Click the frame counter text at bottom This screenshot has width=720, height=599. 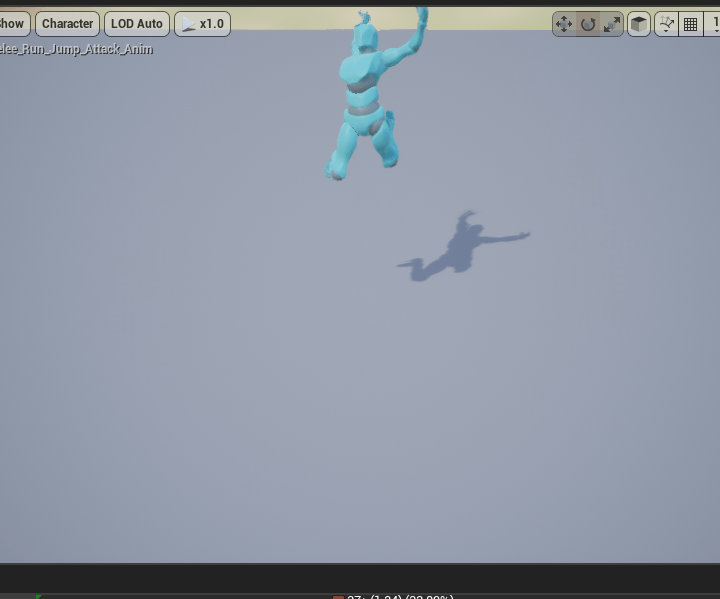(400, 596)
